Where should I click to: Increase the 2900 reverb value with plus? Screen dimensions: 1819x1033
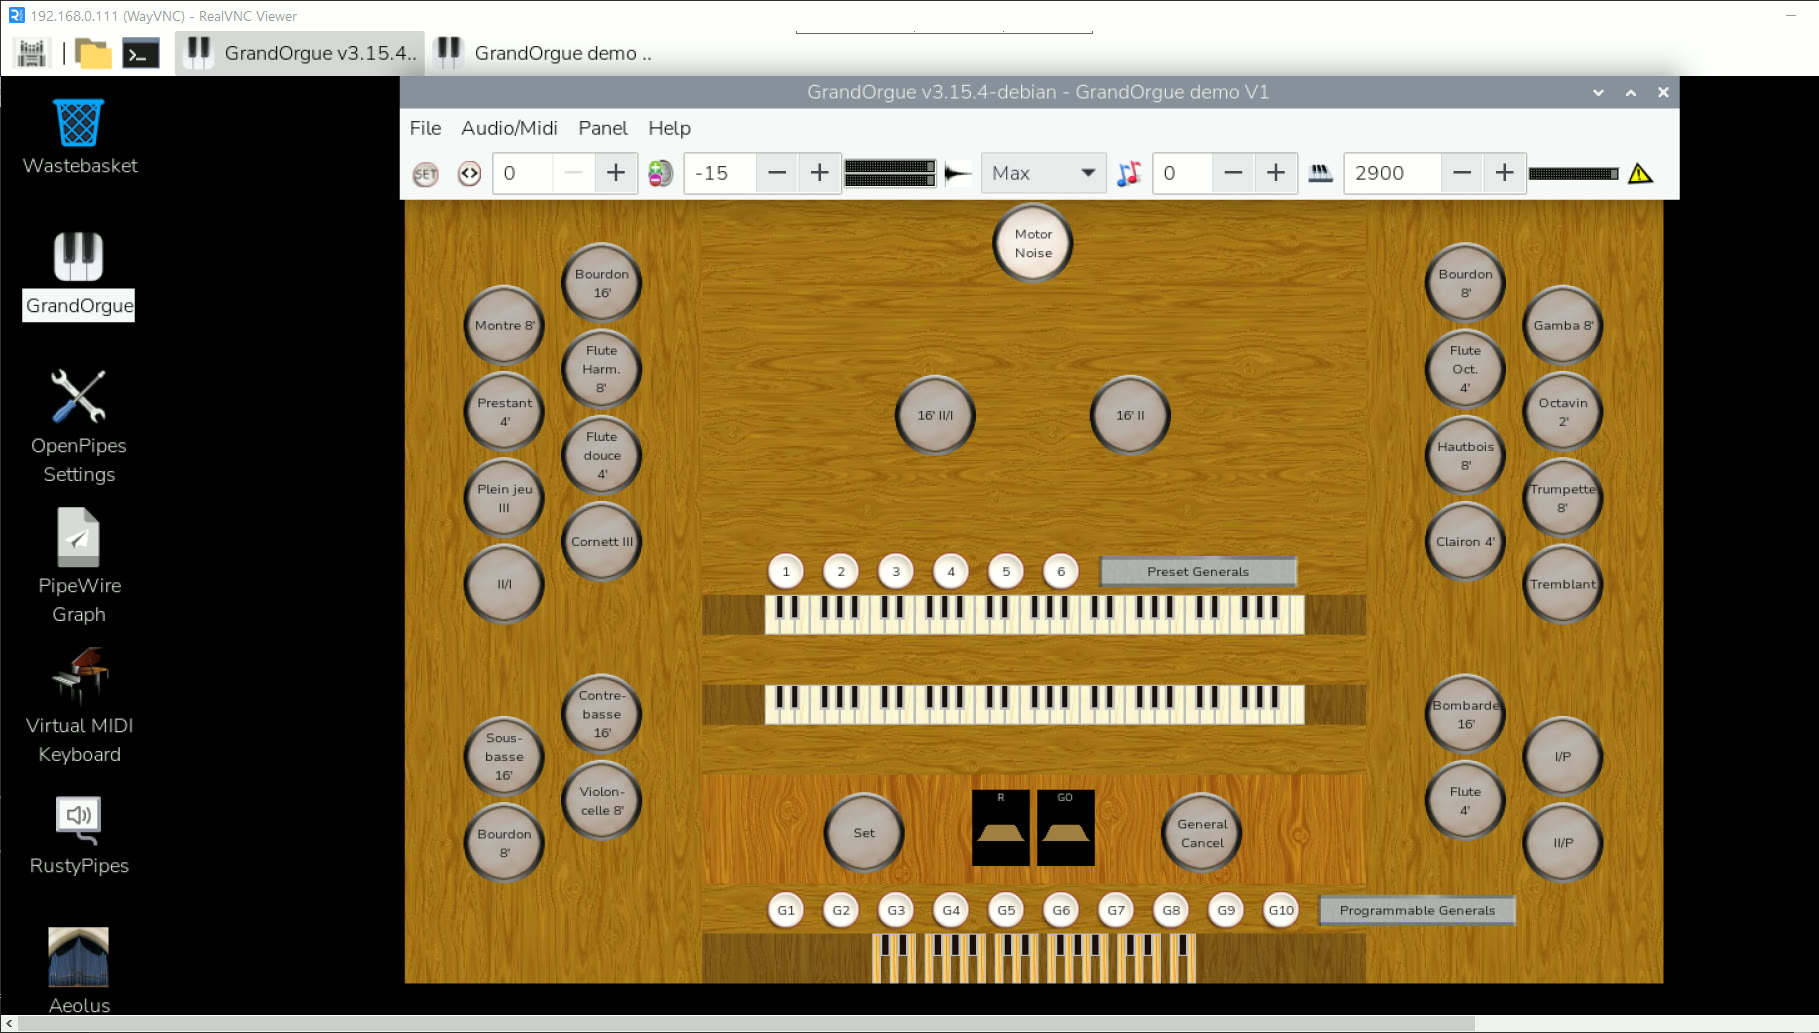pos(1504,173)
